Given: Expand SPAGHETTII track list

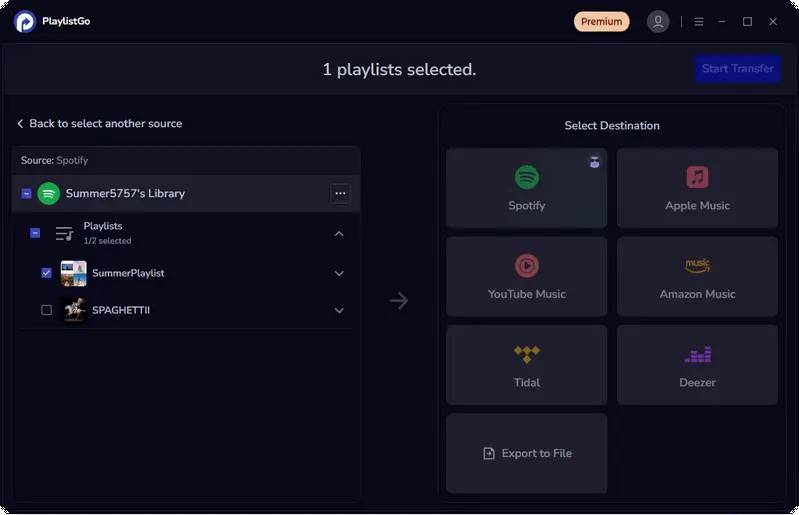Looking at the screenshot, I should coord(339,311).
